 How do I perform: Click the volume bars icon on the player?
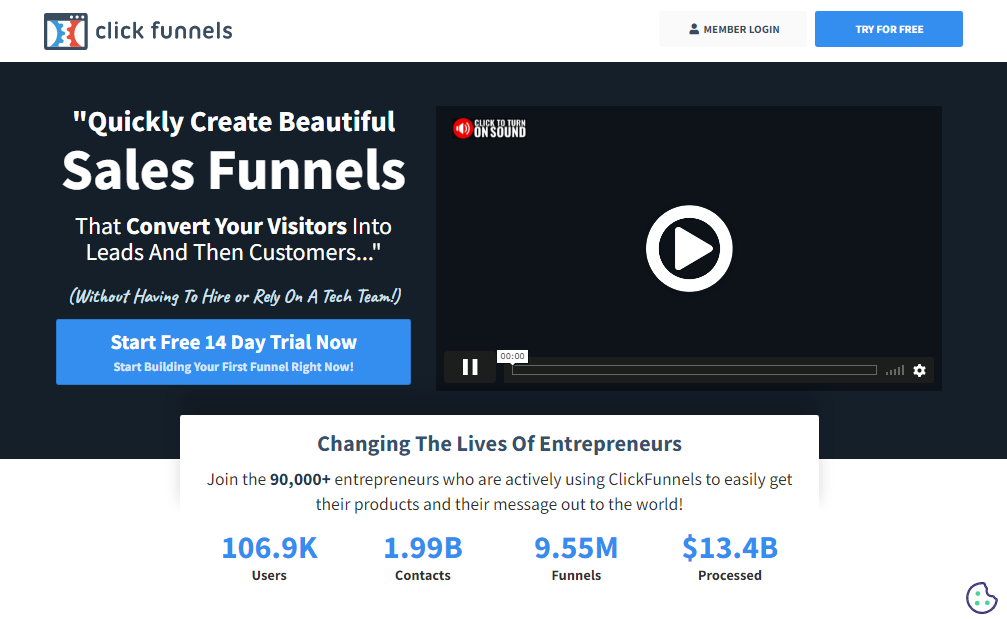click(893, 369)
